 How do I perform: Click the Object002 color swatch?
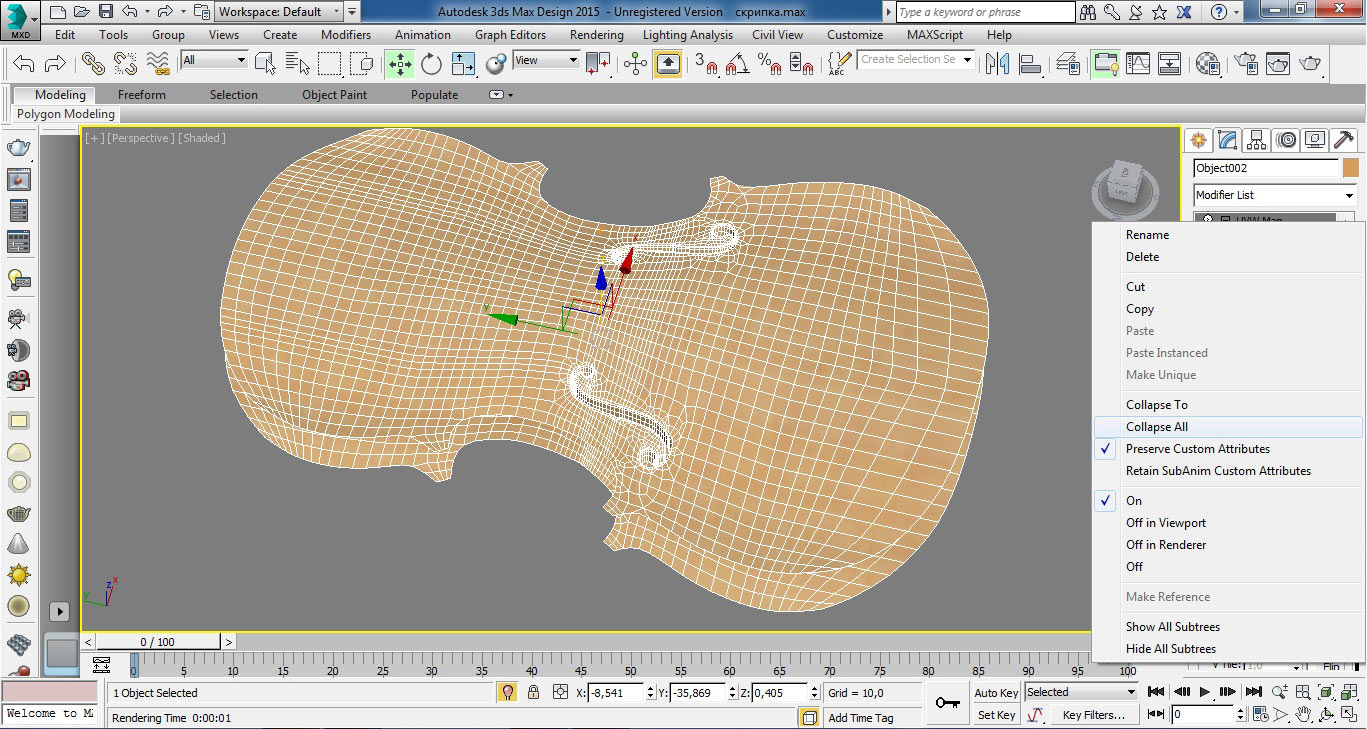1351,168
